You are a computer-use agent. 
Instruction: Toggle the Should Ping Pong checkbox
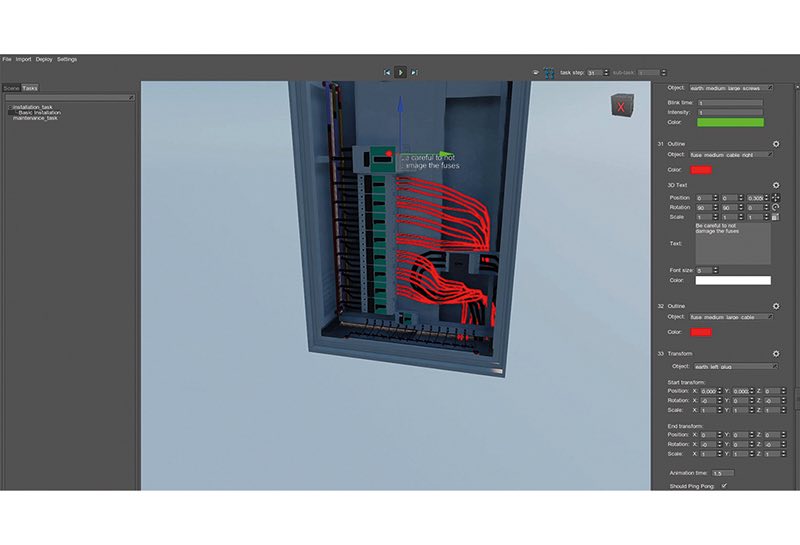(724, 486)
